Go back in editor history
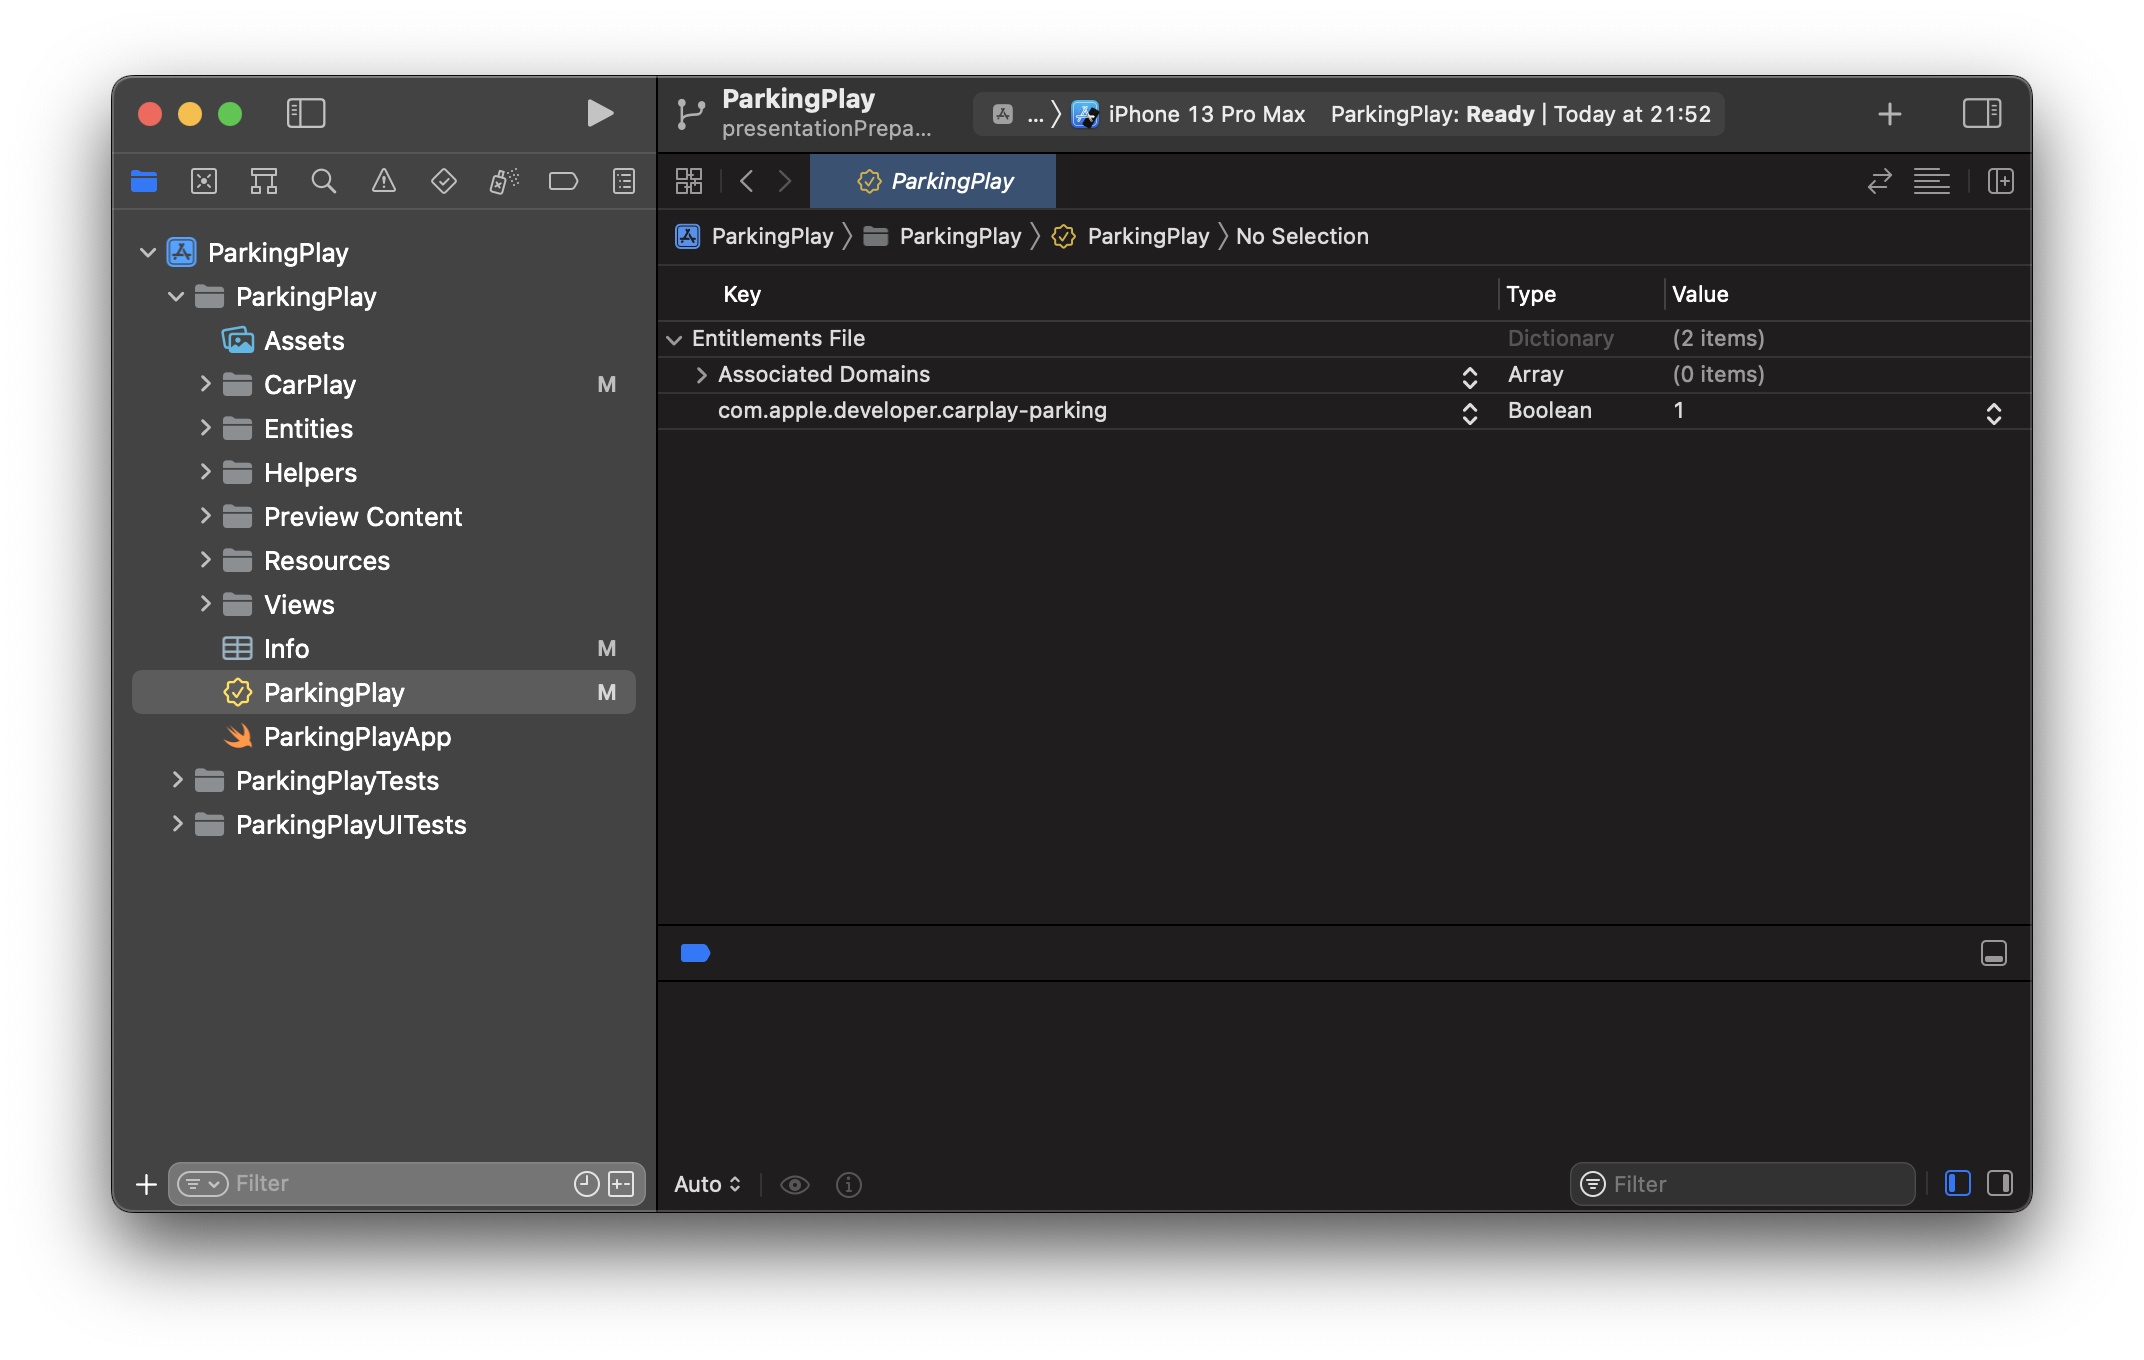The width and height of the screenshot is (2144, 1360). click(746, 181)
